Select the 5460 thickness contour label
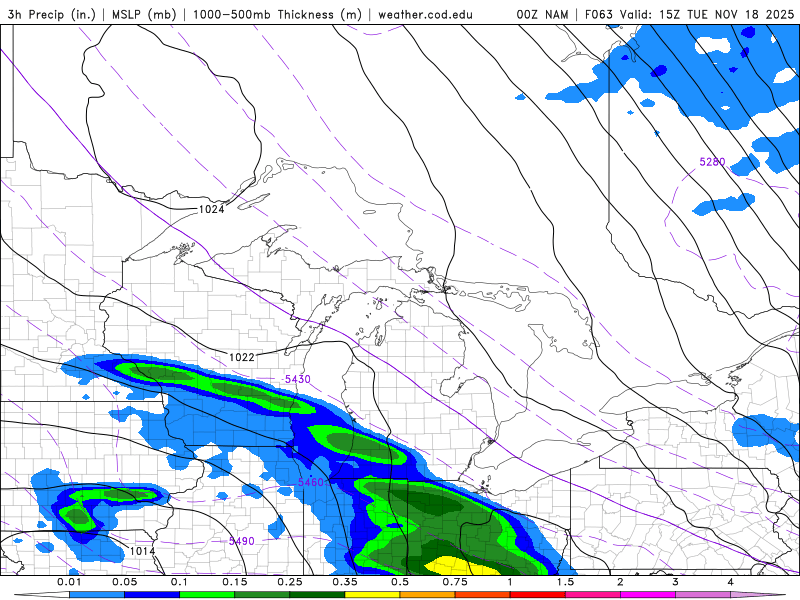Viewport: 800px width, 600px height. pyautogui.click(x=311, y=482)
